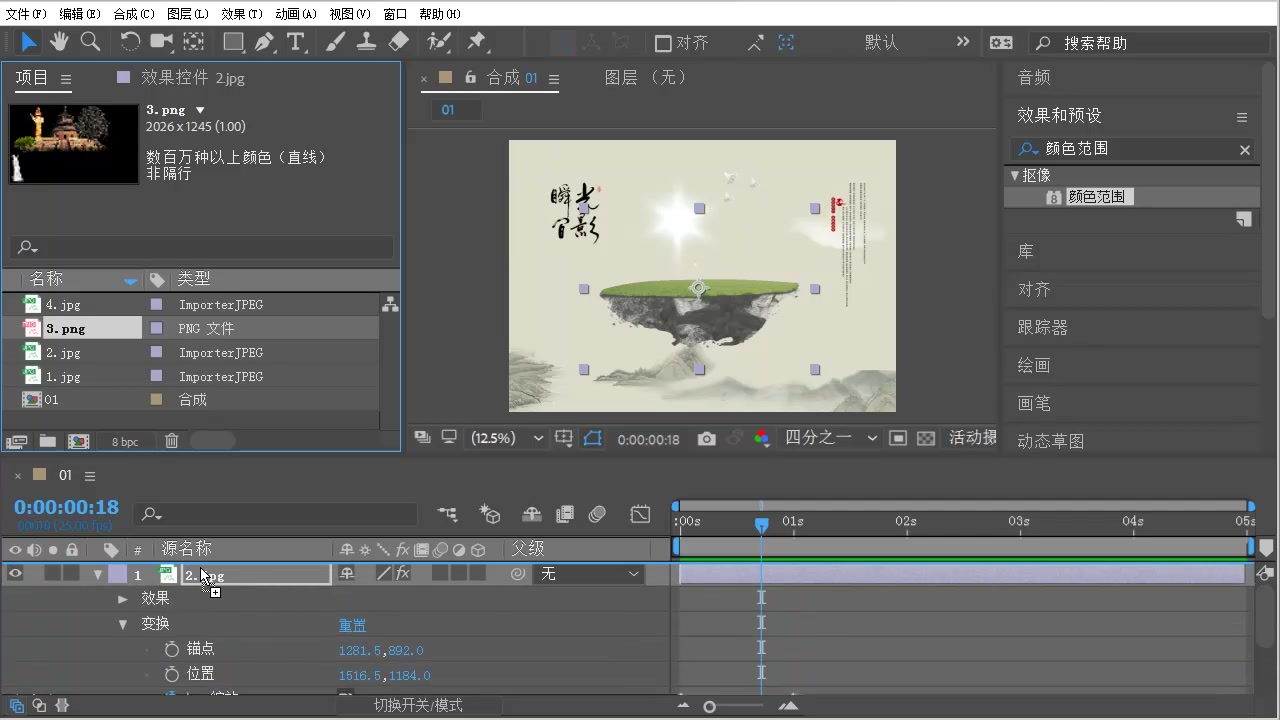Click the region of interest icon
1280x720 pixels.
(x=898, y=438)
